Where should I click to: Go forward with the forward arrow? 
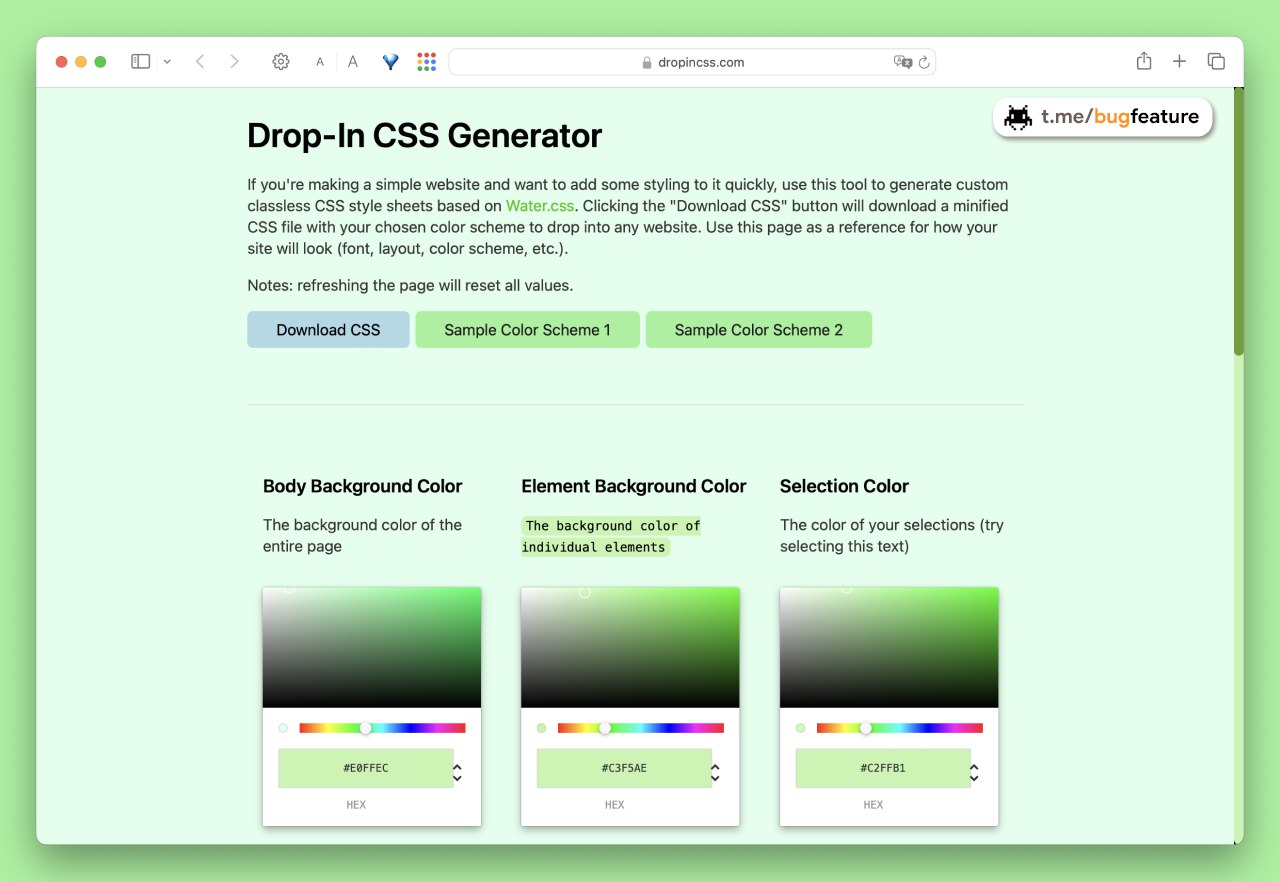pos(234,62)
